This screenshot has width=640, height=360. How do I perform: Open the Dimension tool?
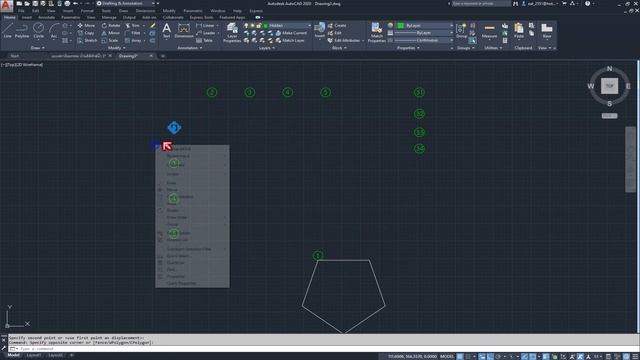pyautogui.click(x=184, y=31)
